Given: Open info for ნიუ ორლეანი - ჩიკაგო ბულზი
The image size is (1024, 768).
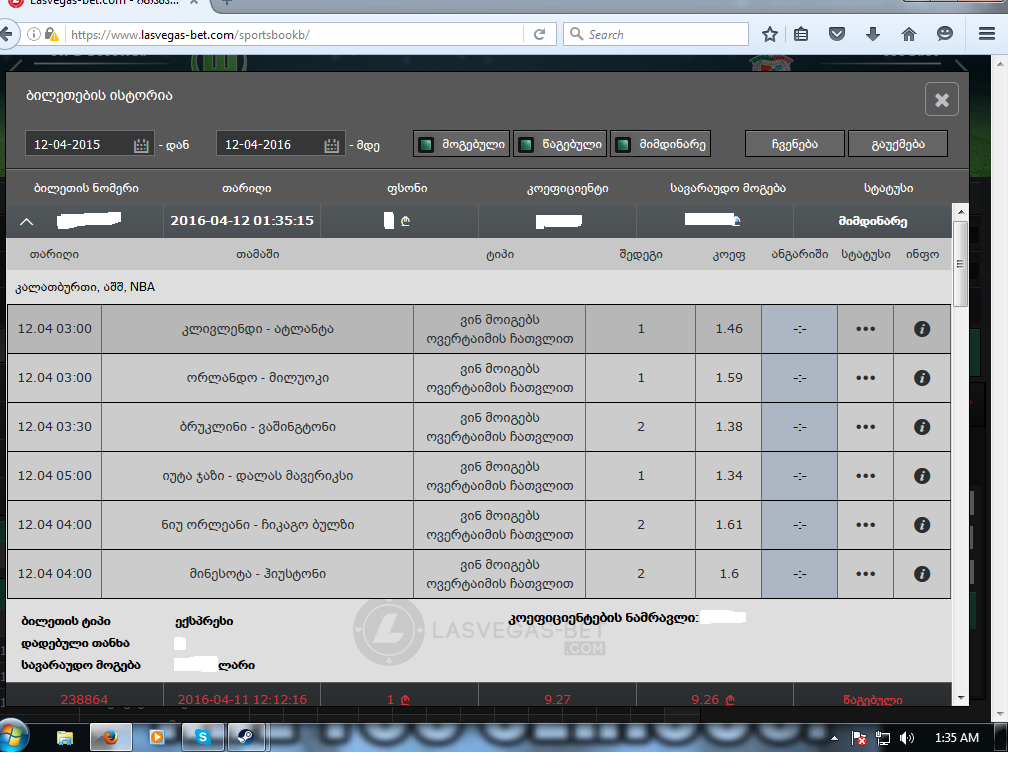Looking at the screenshot, I should click(x=921, y=525).
